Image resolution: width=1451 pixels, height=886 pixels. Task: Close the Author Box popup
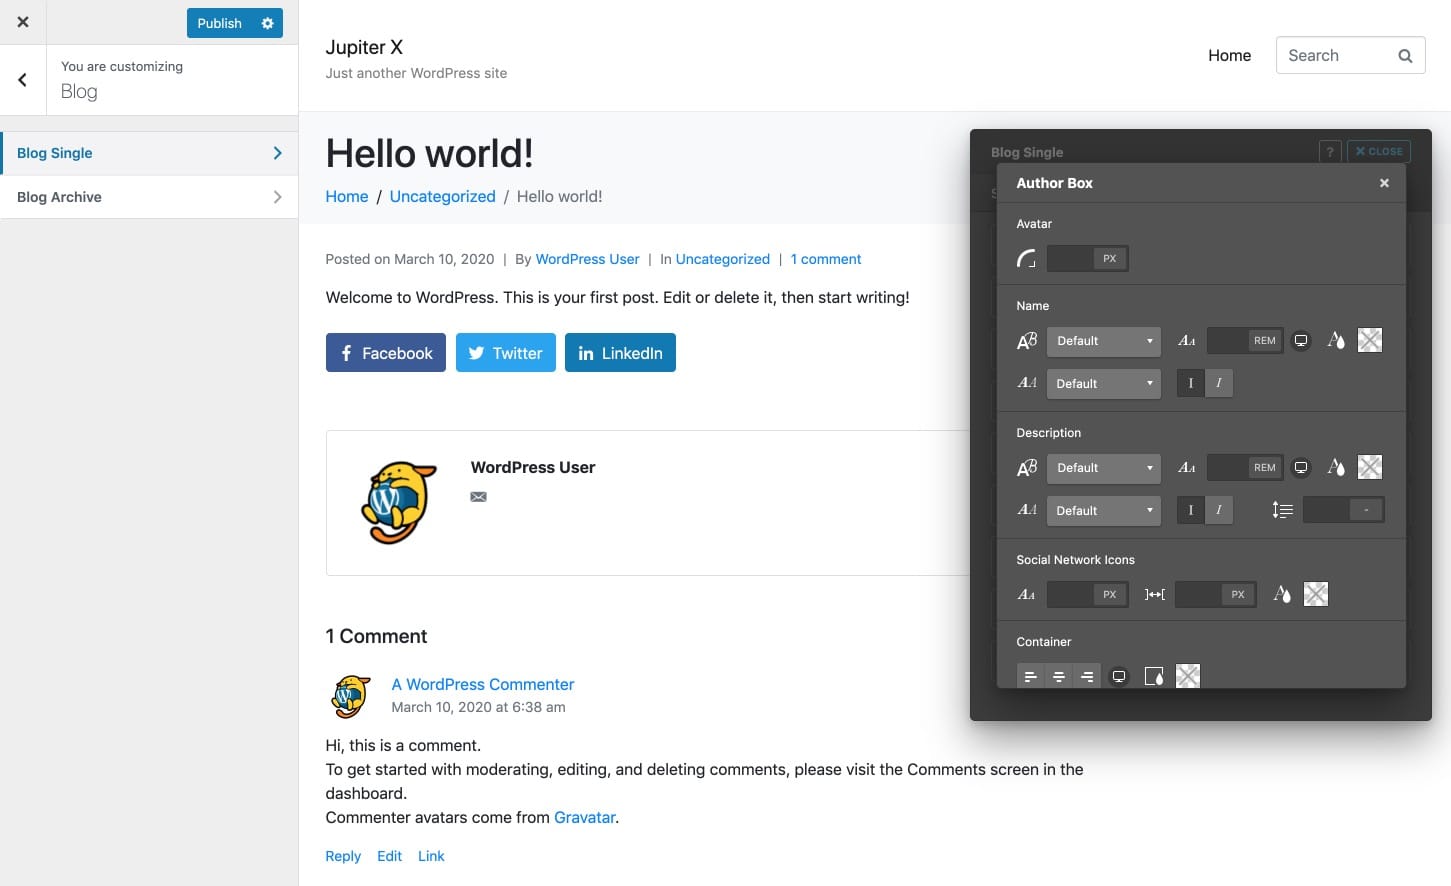(x=1384, y=183)
